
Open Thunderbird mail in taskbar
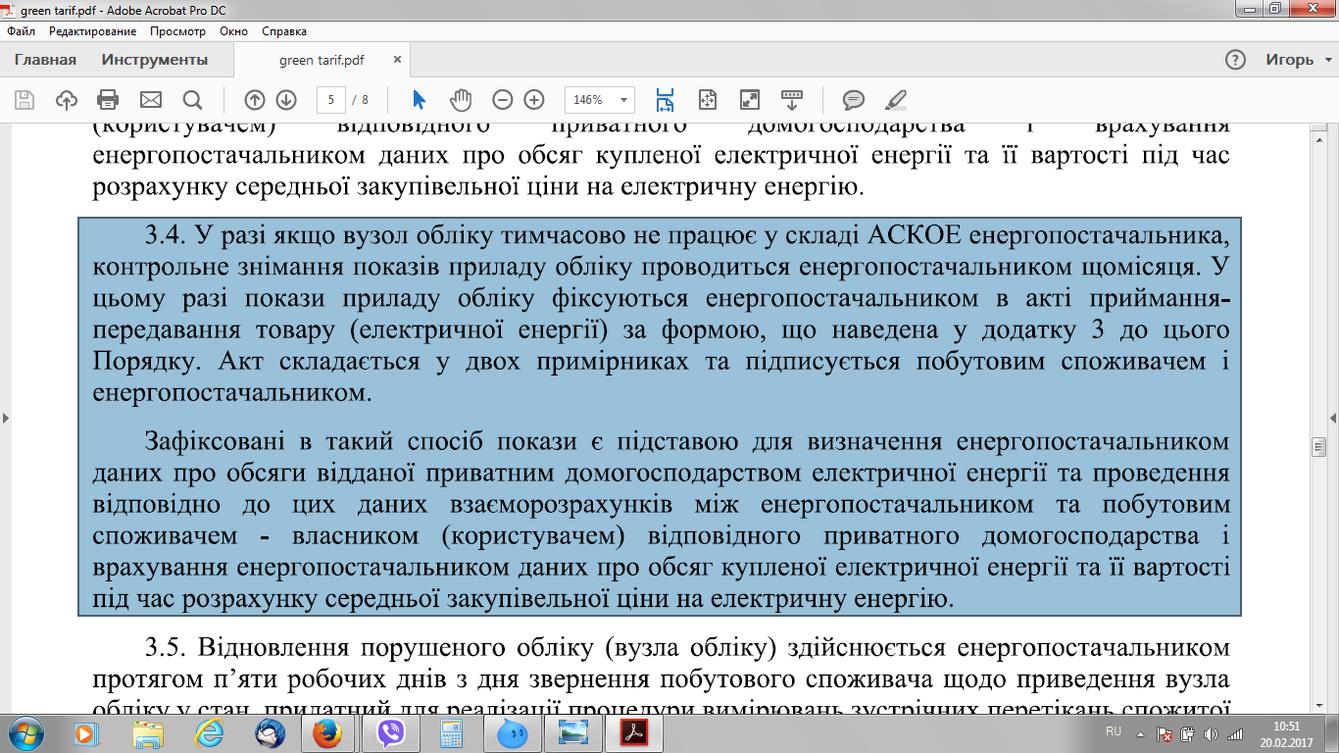point(269,734)
